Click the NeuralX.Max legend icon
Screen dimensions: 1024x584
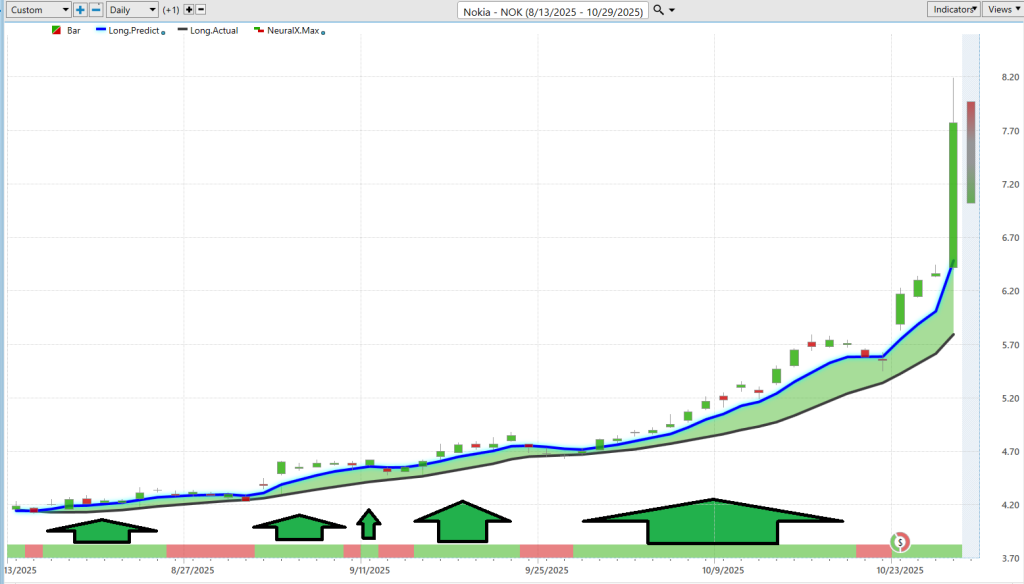[259, 30]
